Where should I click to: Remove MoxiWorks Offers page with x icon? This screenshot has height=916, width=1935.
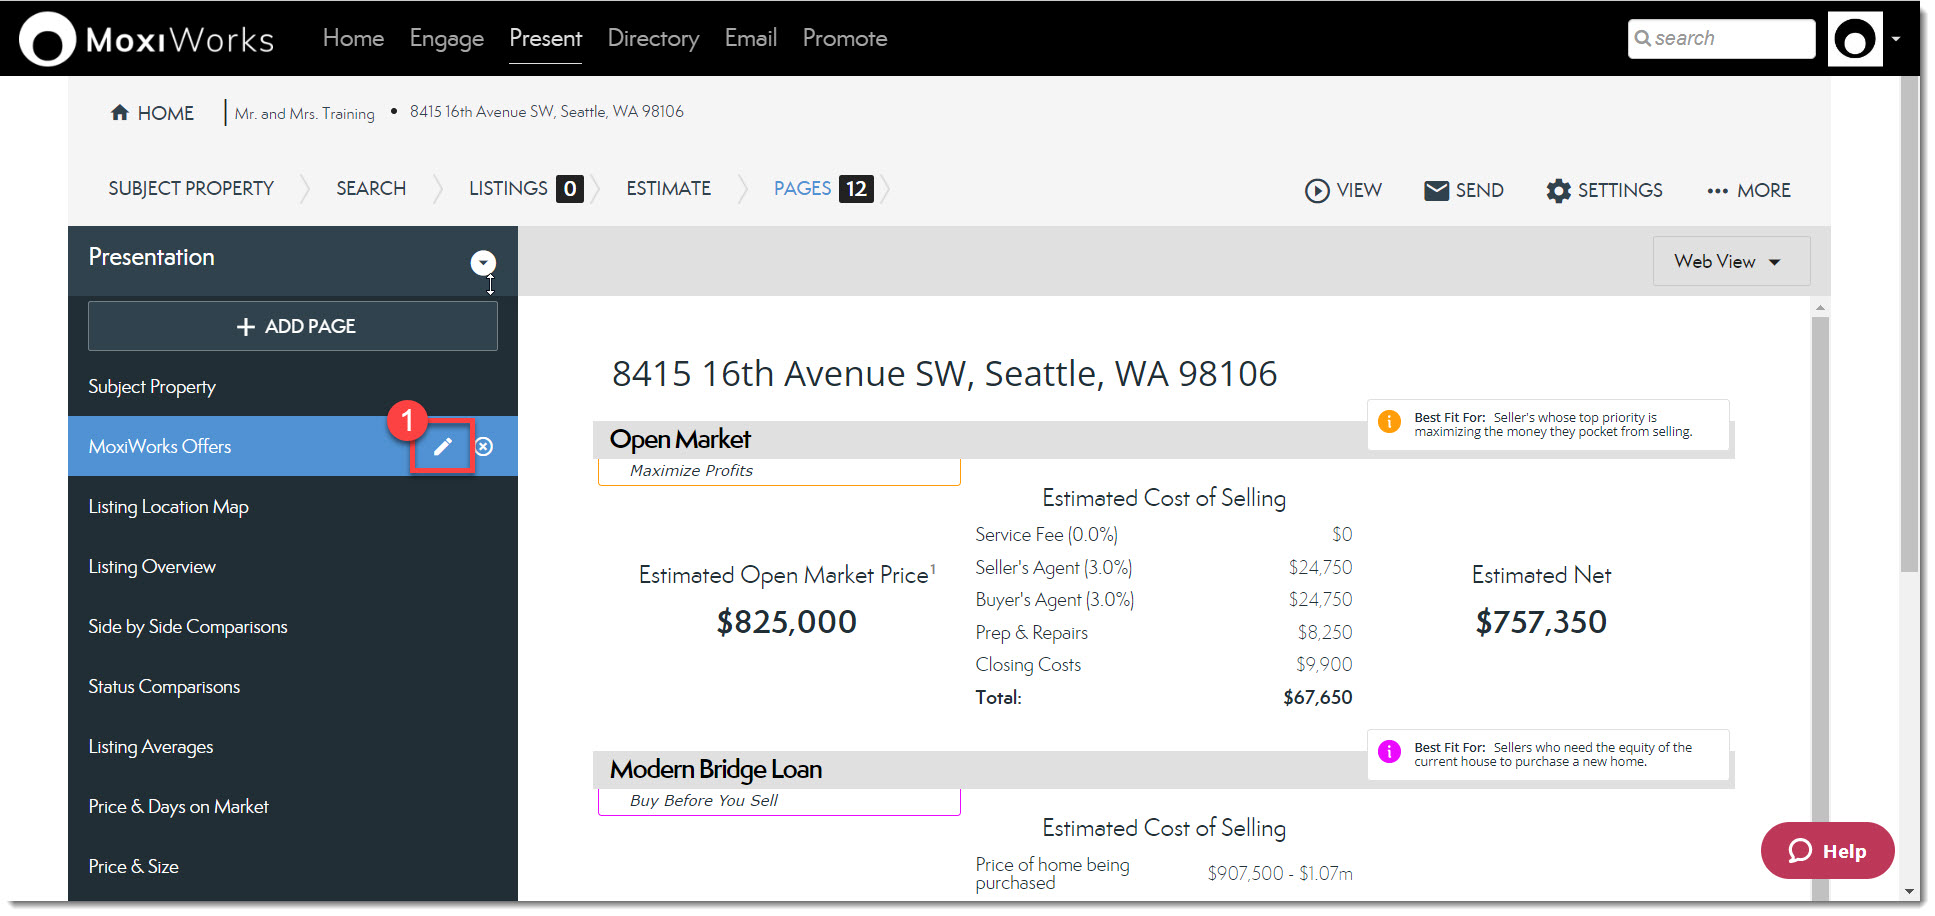pos(484,447)
